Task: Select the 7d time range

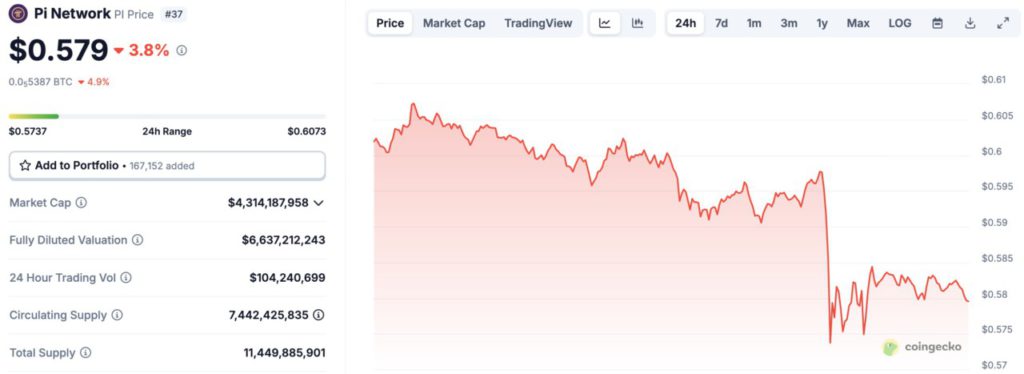Action: tap(721, 23)
